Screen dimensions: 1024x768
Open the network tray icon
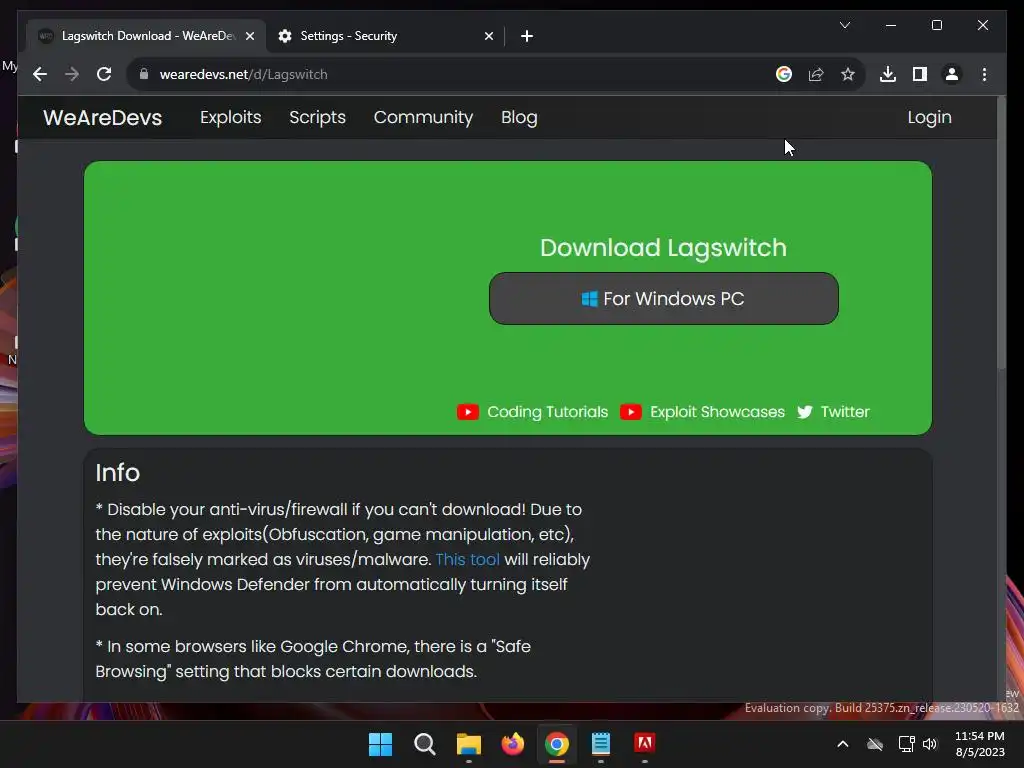(906, 744)
